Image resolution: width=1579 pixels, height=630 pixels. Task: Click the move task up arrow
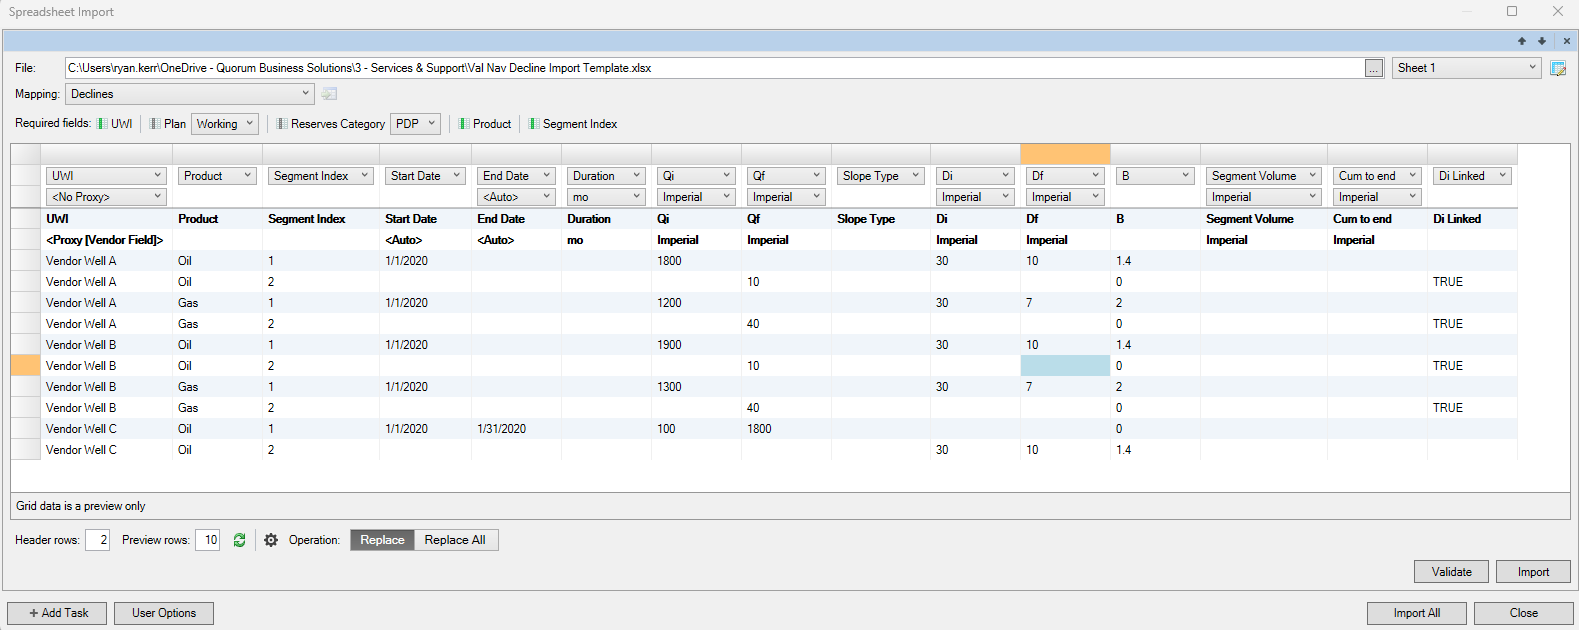pos(1522,41)
